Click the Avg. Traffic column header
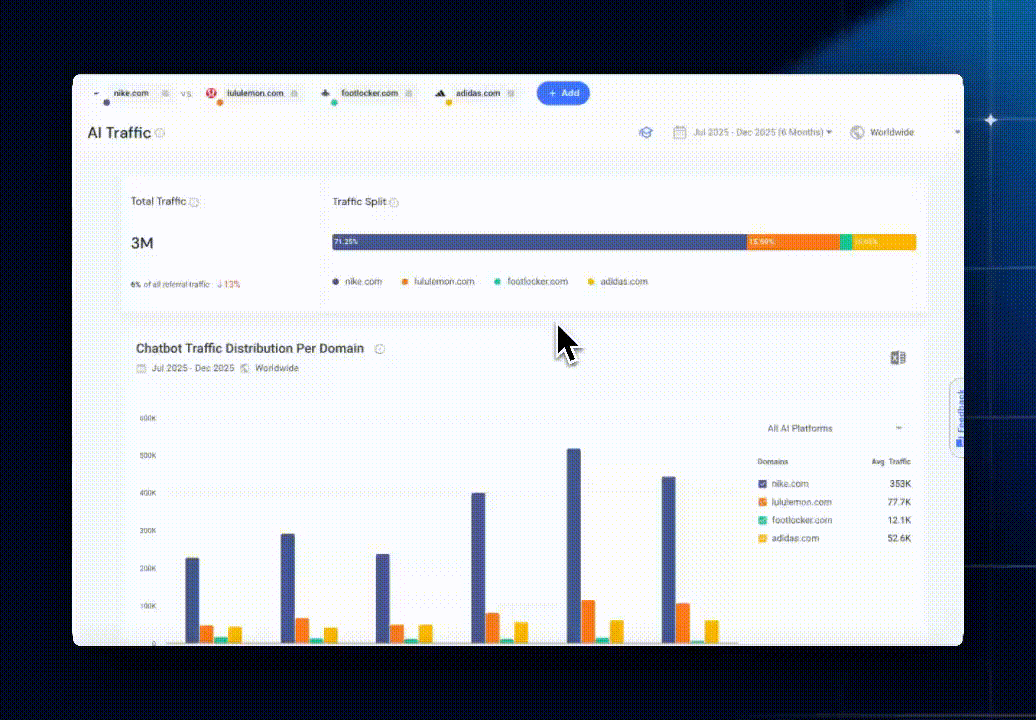Viewport: 1036px width, 720px height. click(x=891, y=462)
